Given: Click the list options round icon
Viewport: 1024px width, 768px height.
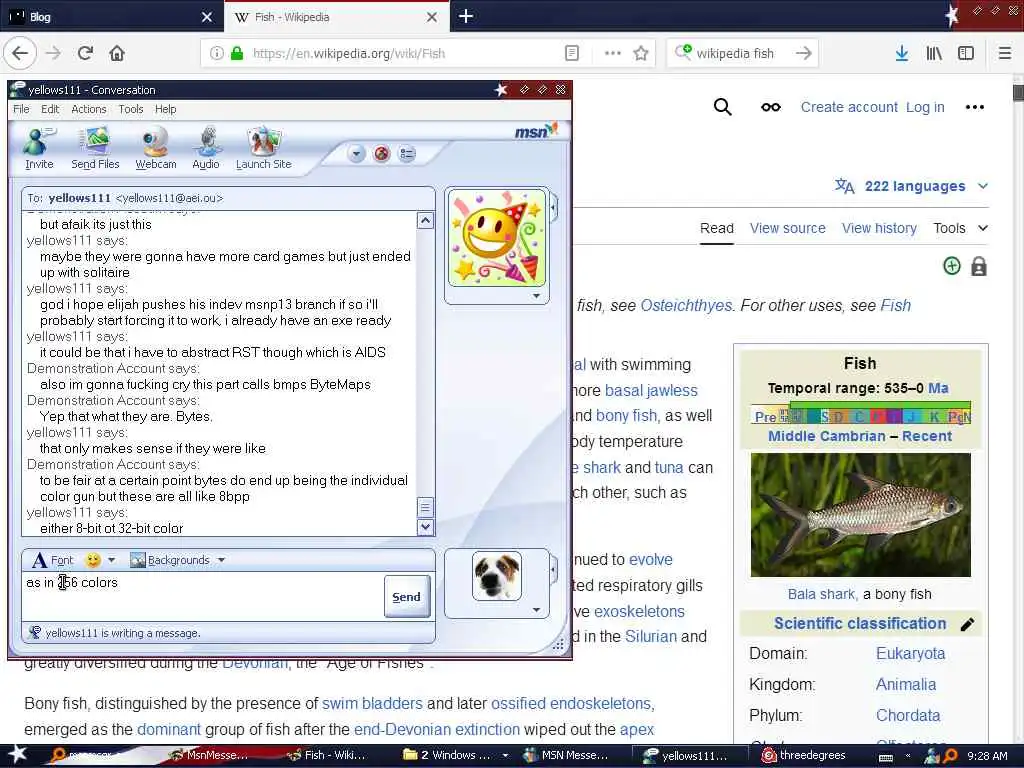Looking at the screenshot, I should 407,154.
